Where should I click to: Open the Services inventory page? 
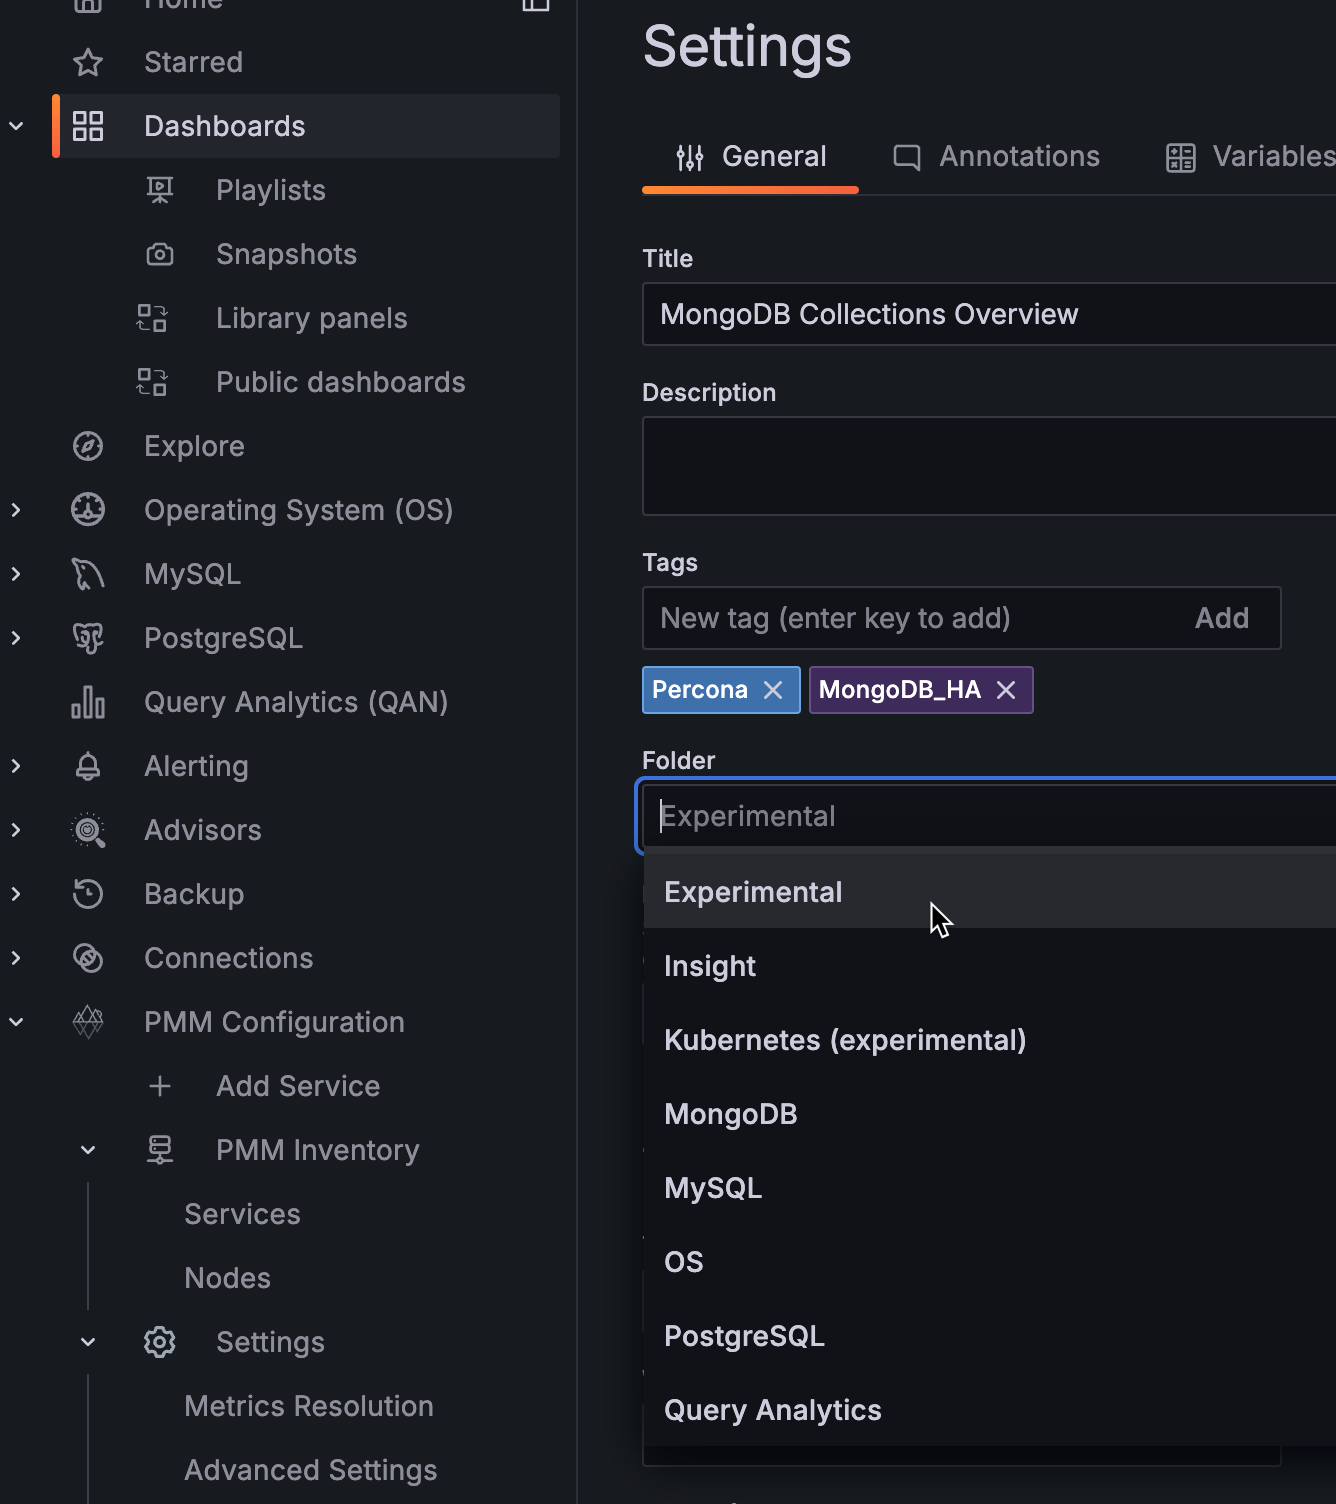[243, 1214]
